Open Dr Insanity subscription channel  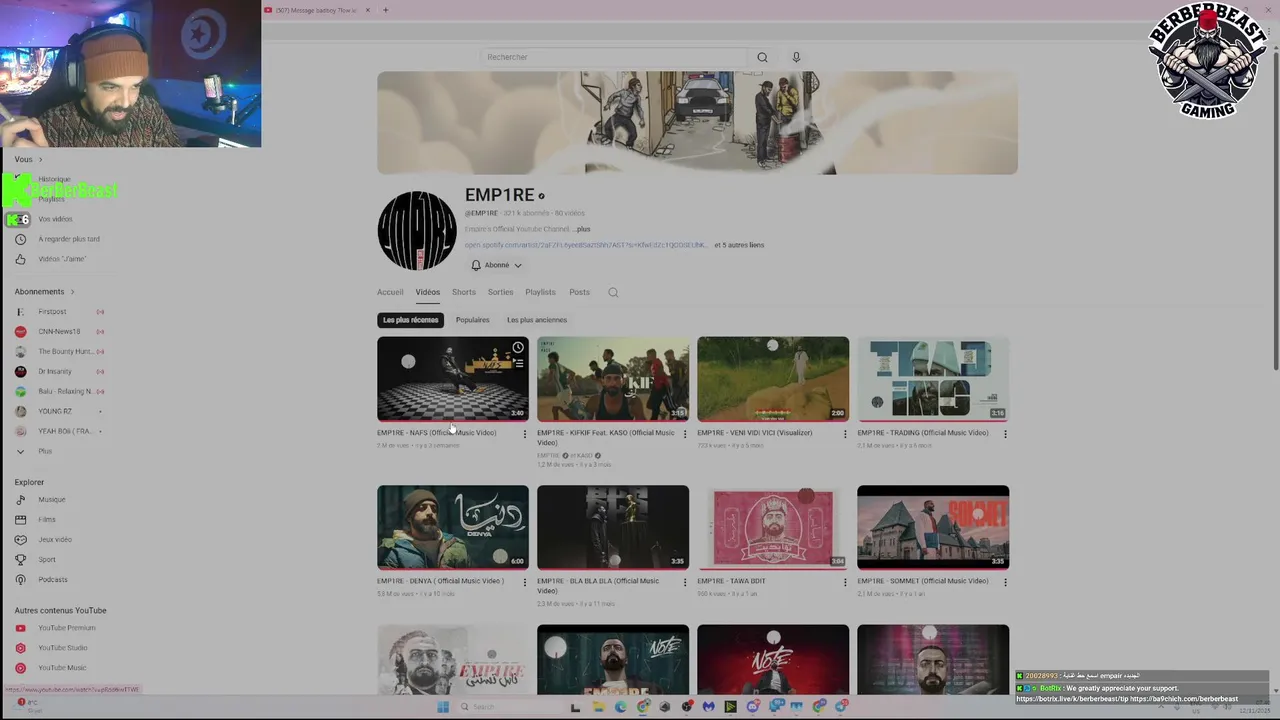55,372
